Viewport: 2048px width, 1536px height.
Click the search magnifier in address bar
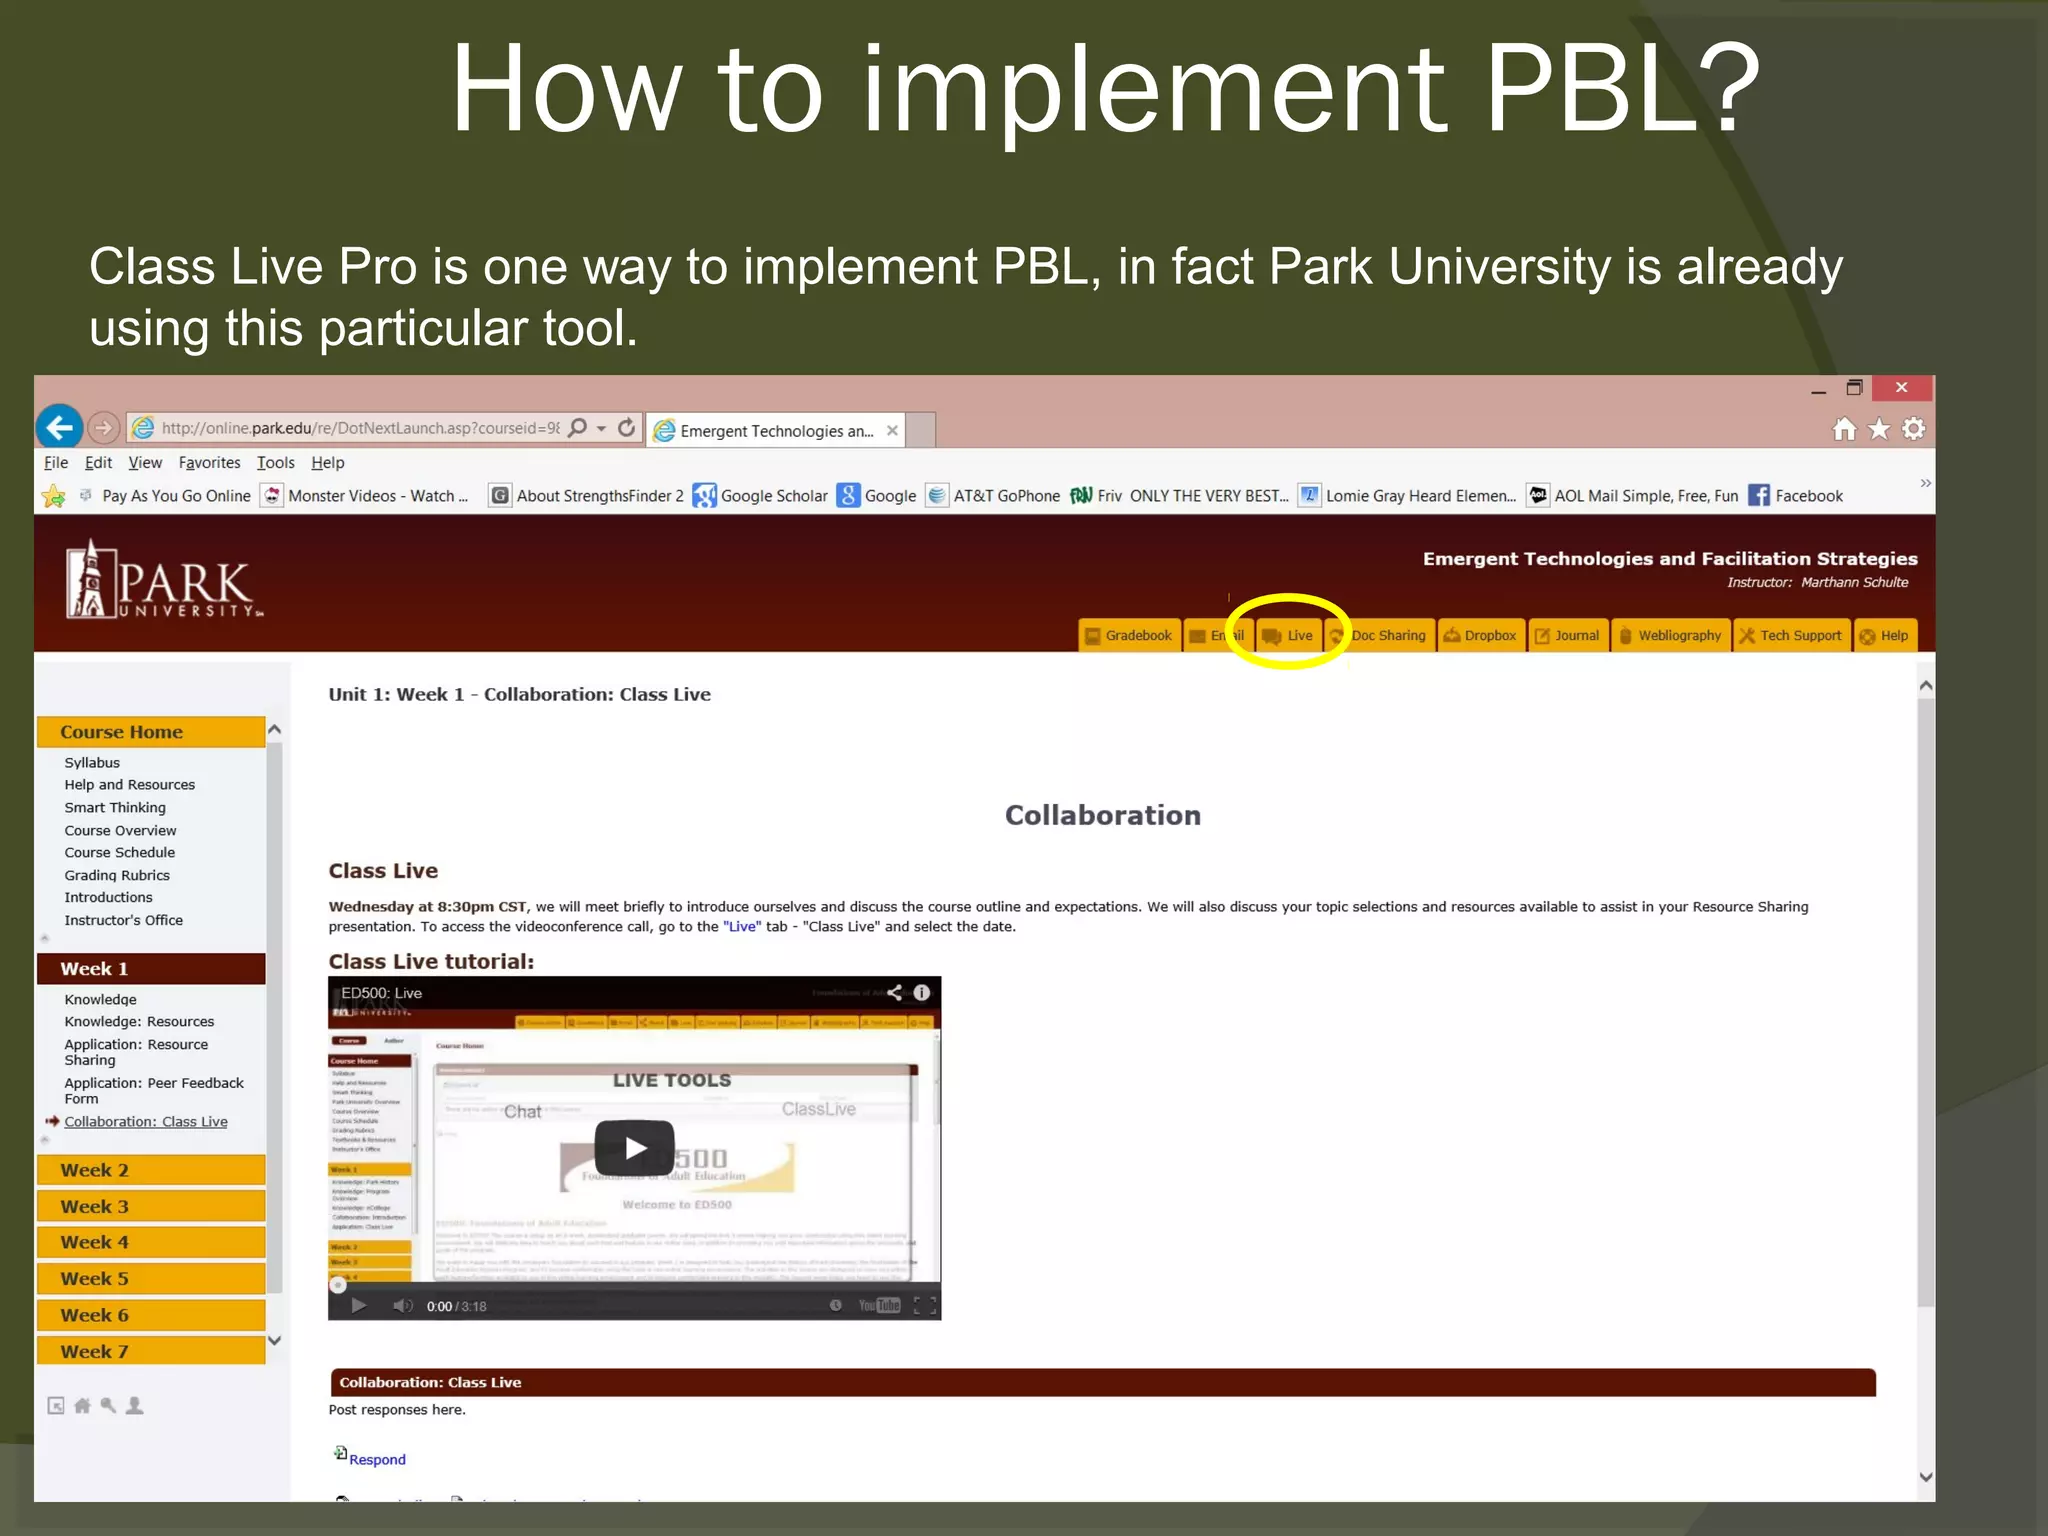[578, 428]
